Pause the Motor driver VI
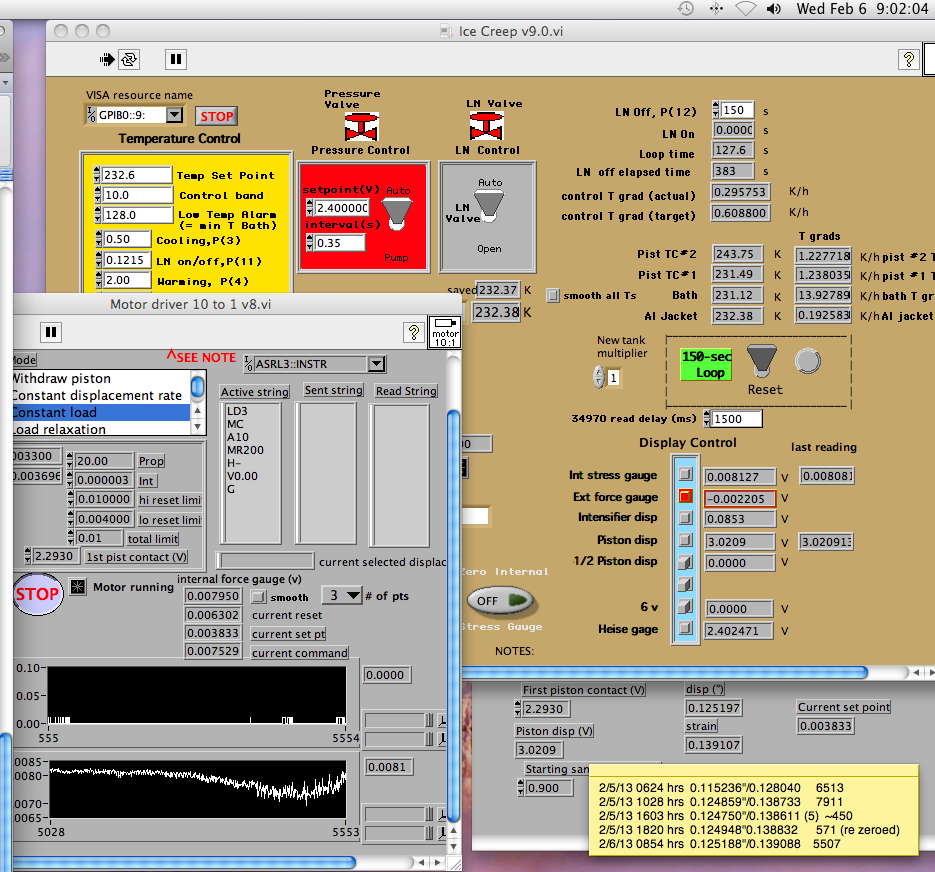Screen dimensions: 935x872 click(50, 331)
